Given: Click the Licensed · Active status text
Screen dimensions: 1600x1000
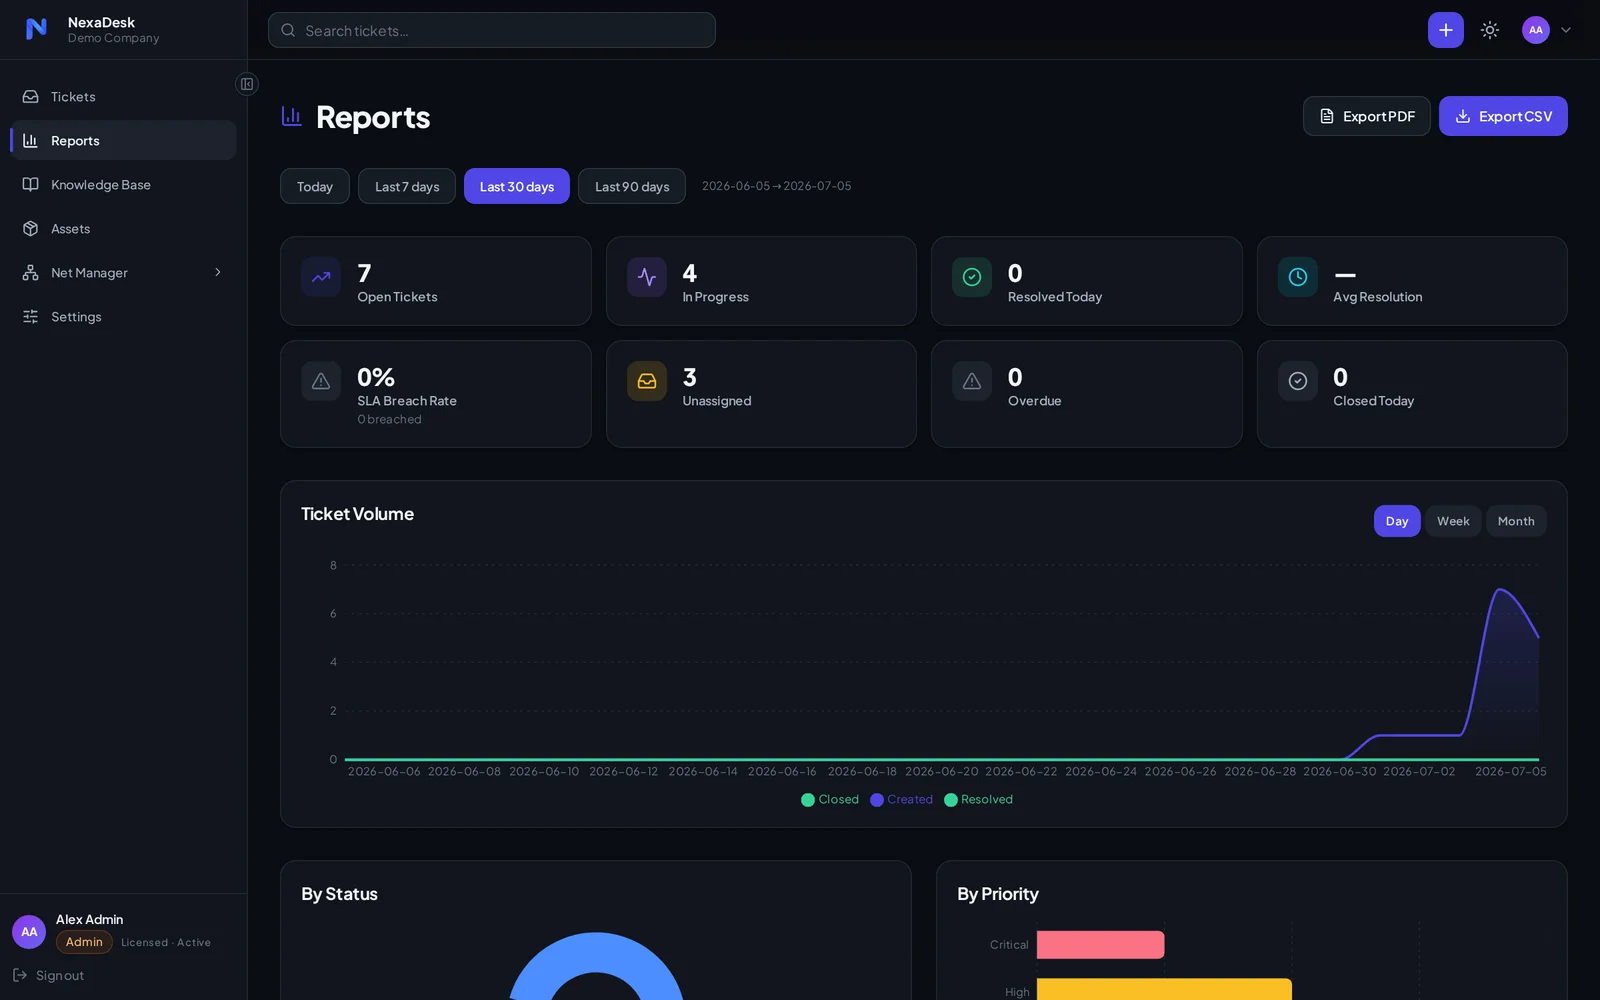Looking at the screenshot, I should pyautogui.click(x=166, y=943).
